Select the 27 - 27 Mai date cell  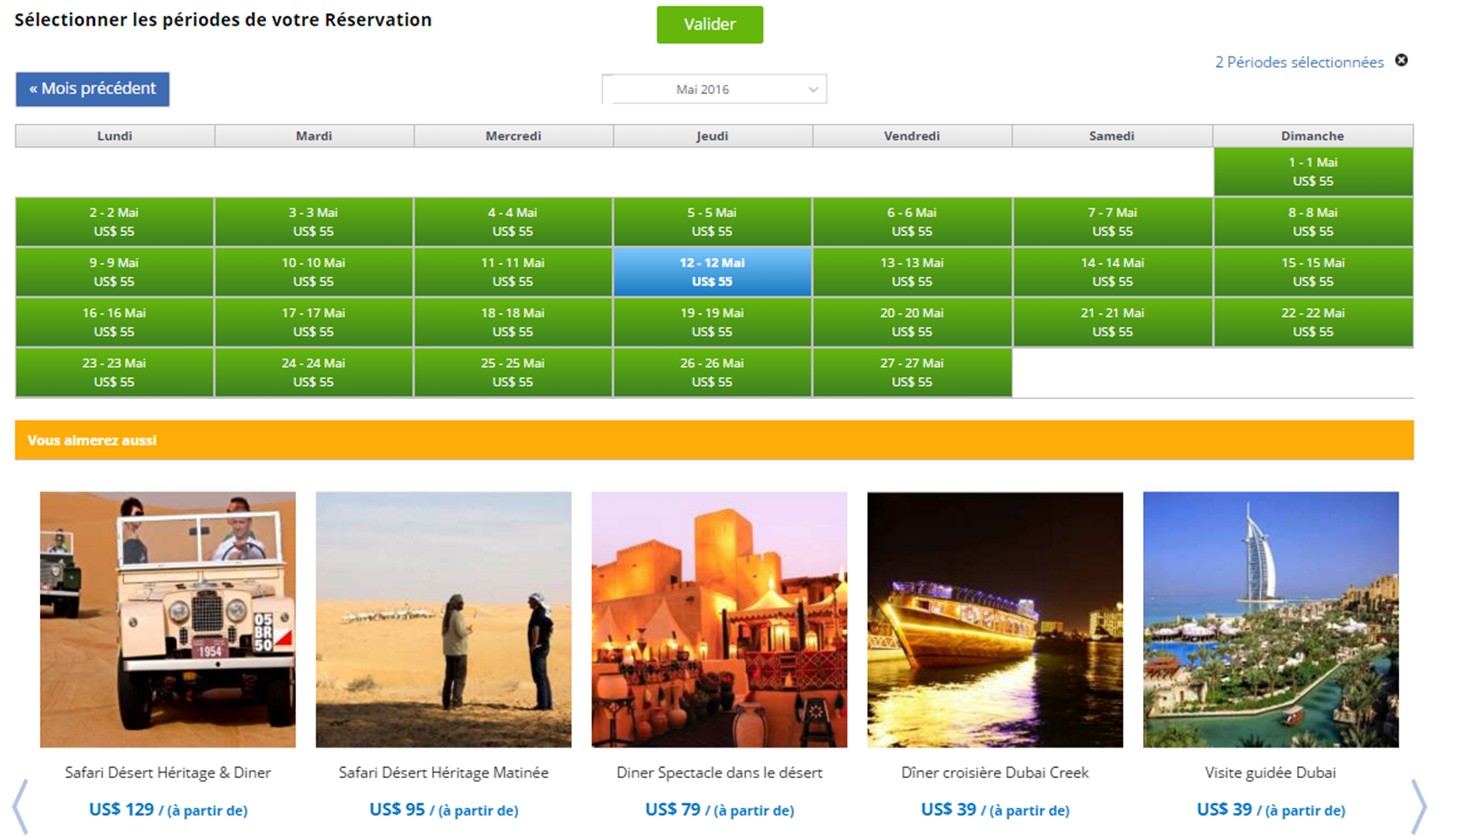(x=912, y=372)
